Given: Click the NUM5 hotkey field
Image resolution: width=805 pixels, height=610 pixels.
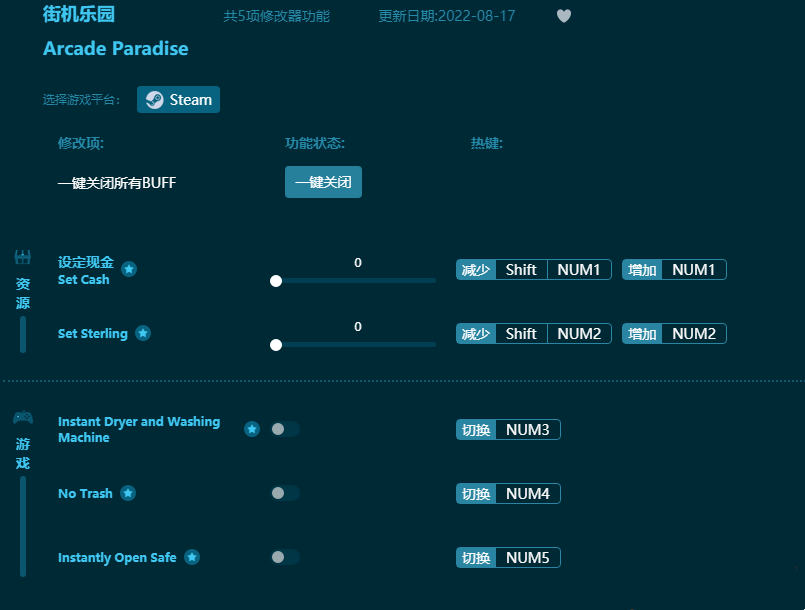Looking at the screenshot, I should [528, 558].
